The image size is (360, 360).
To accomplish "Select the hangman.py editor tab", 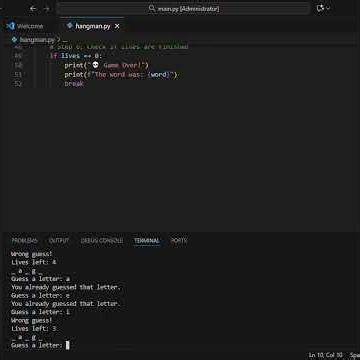I will 92,26.
